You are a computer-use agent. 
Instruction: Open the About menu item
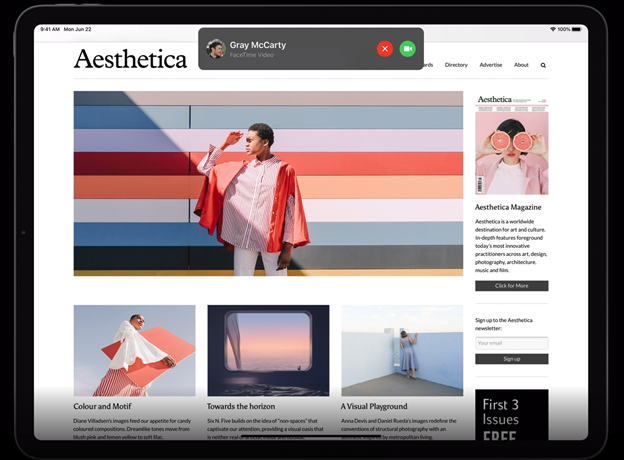click(x=521, y=65)
